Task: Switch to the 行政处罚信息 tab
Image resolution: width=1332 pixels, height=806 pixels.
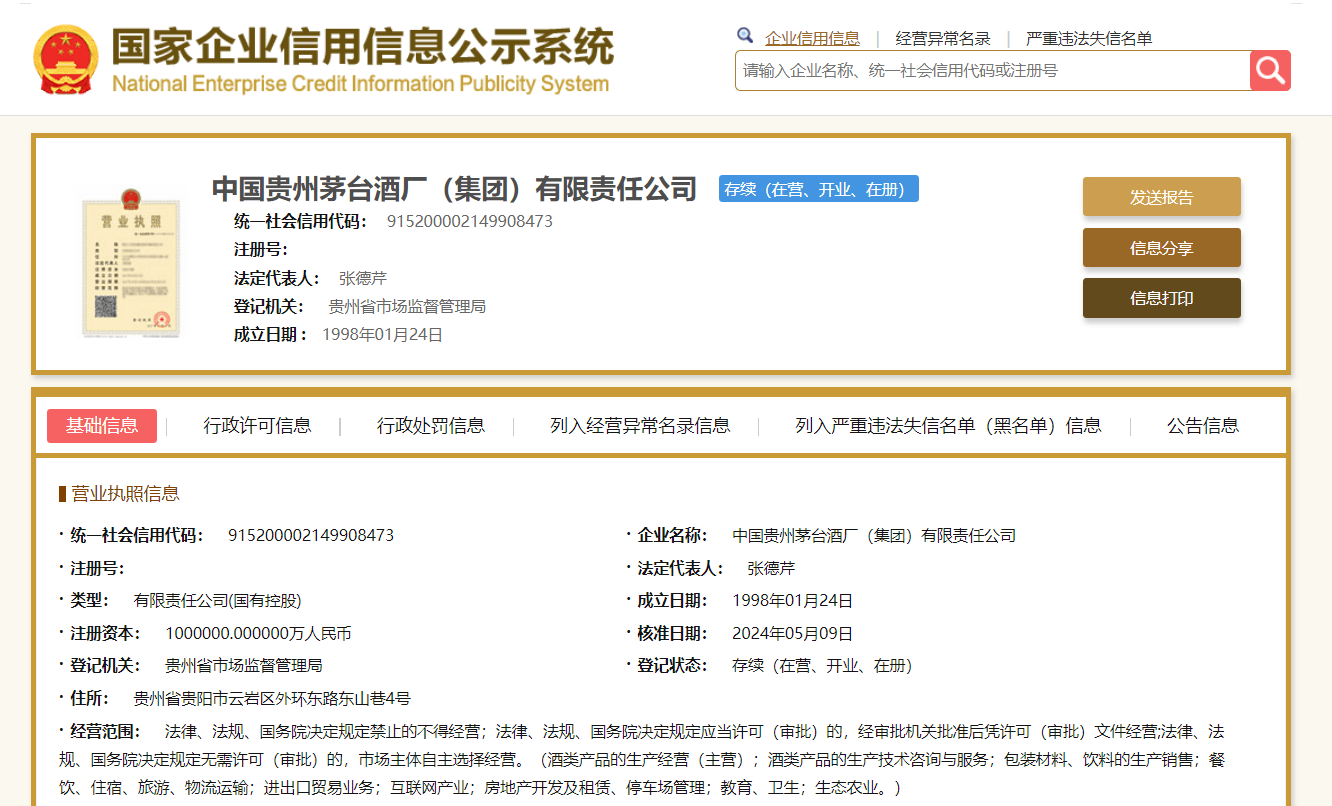Action: pos(431,426)
